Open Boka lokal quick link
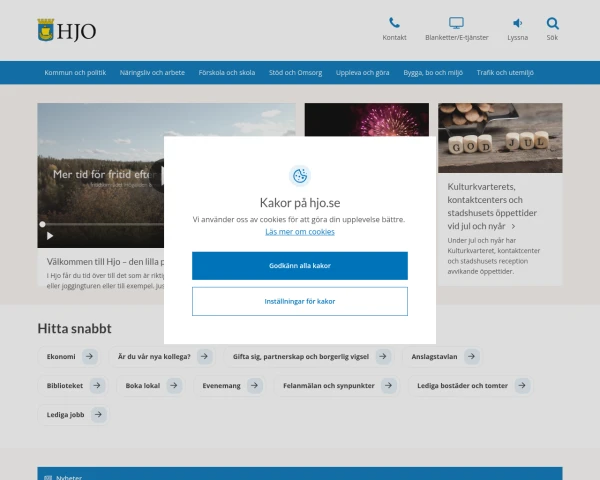Viewport: 600px width, 480px height. coord(151,385)
